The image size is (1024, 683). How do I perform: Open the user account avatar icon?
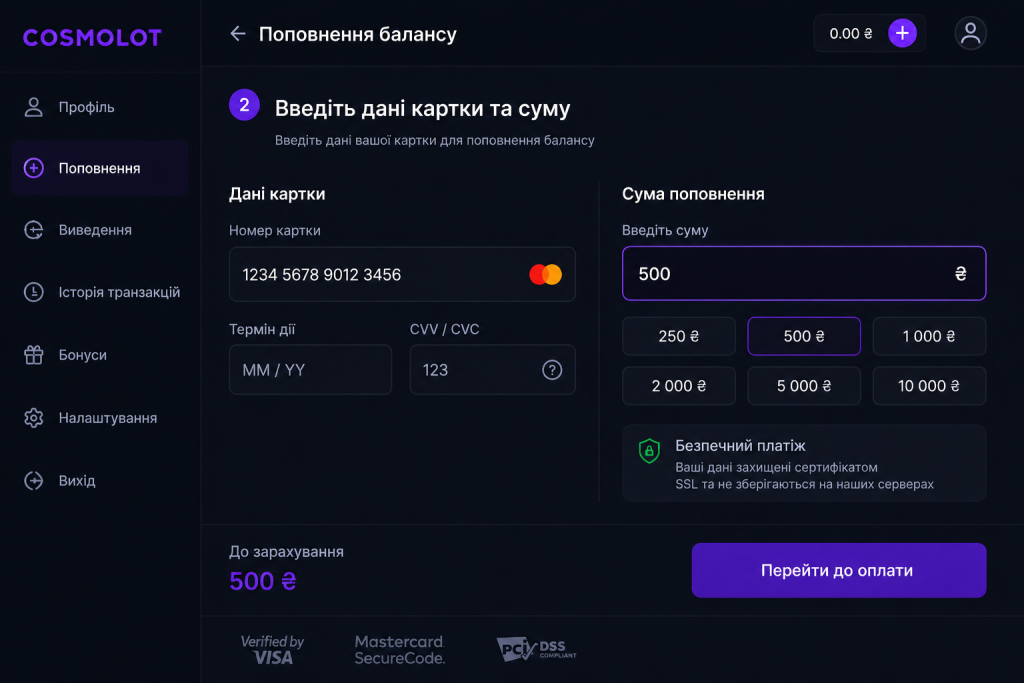970,33
